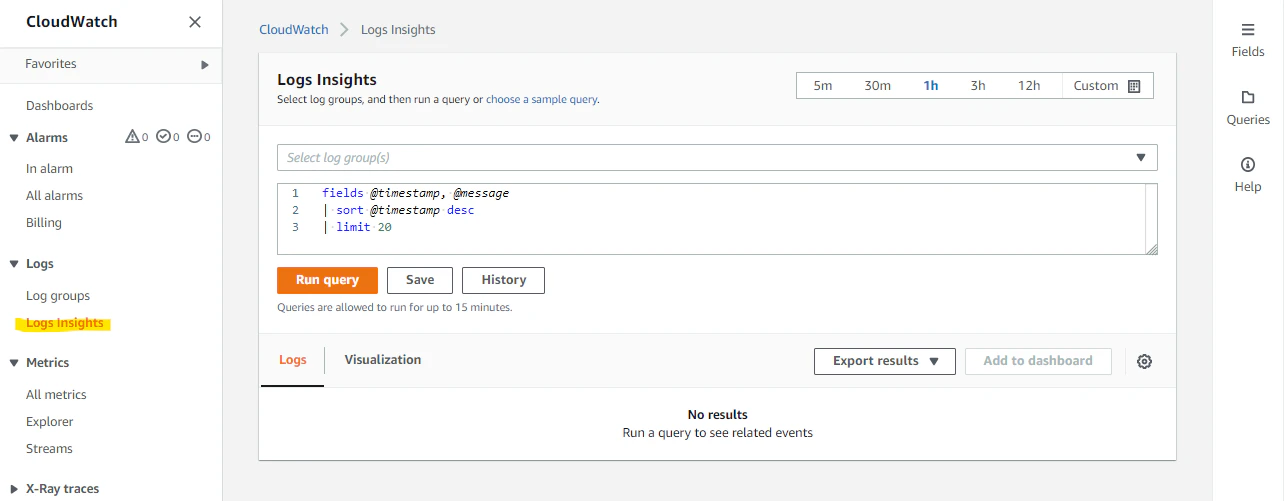Open the Fields panel icon
This screenshot has height=501, width=1284.
tap(1248, 30)
